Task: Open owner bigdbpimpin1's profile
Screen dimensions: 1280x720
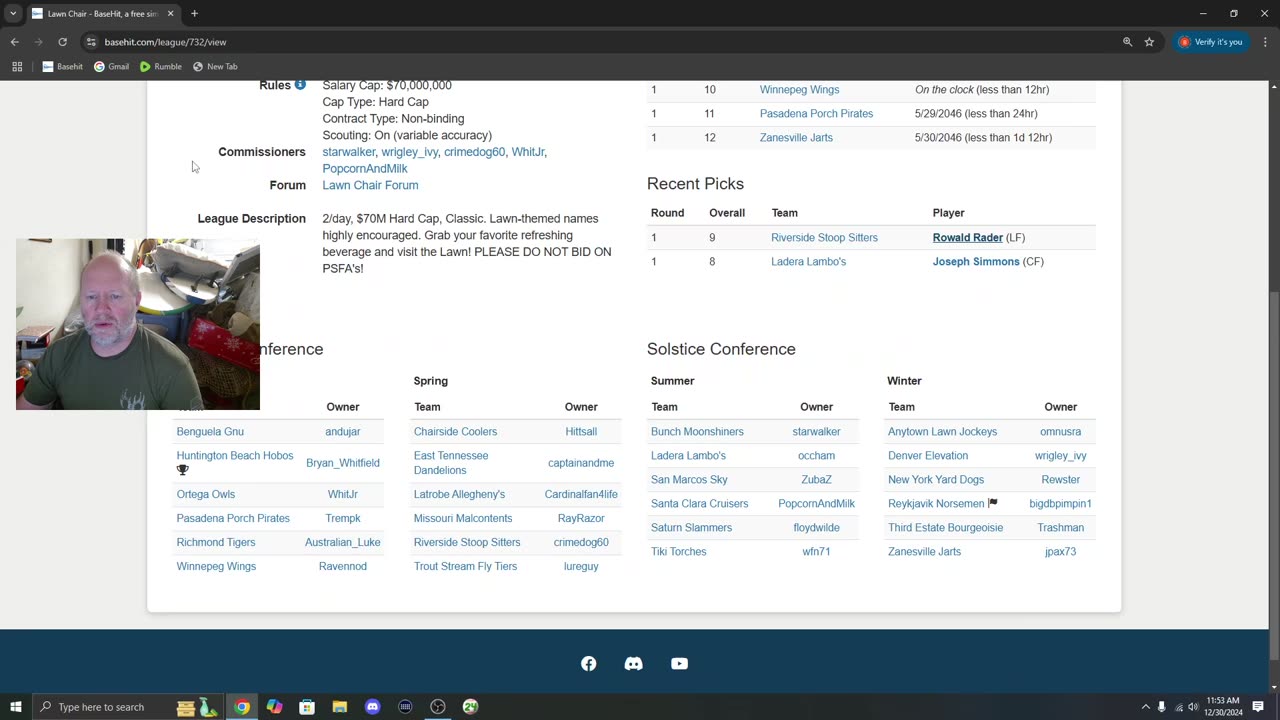Action: tap(1060, 504)
